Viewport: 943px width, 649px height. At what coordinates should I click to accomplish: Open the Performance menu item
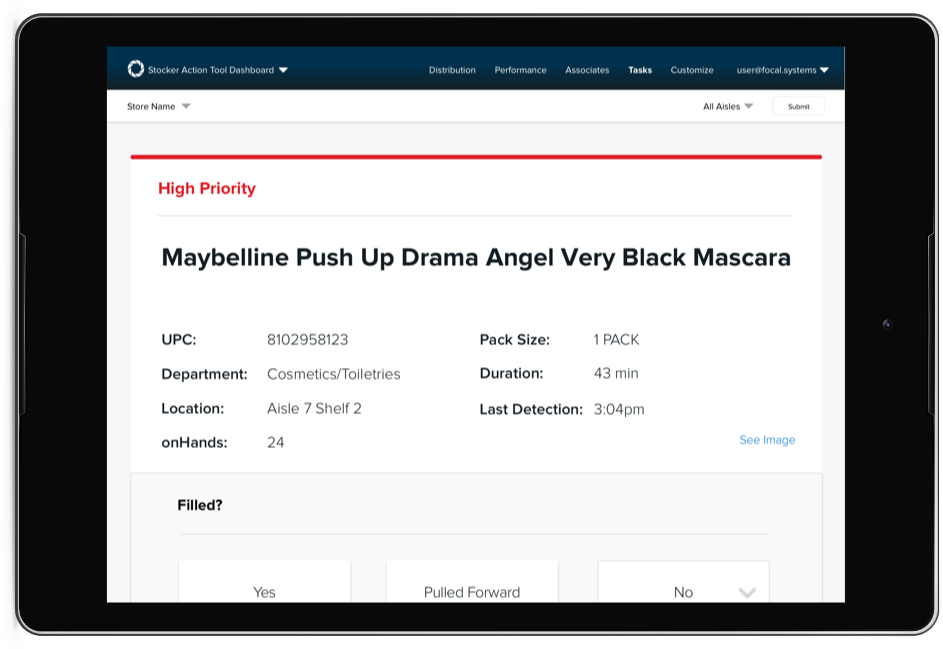[520, 70]
